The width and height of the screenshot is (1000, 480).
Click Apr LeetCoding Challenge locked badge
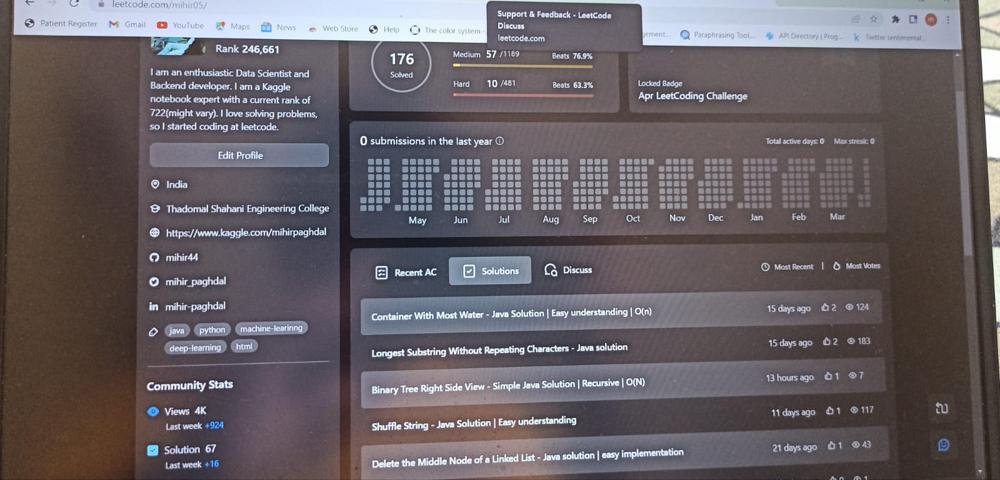(x=693, y=96)
